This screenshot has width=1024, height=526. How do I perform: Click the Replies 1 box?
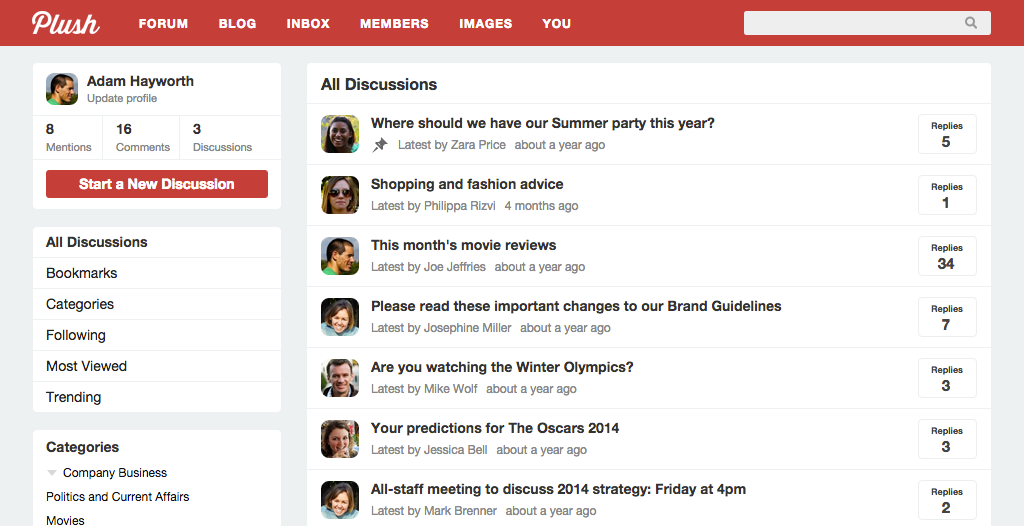pos(947,195)
